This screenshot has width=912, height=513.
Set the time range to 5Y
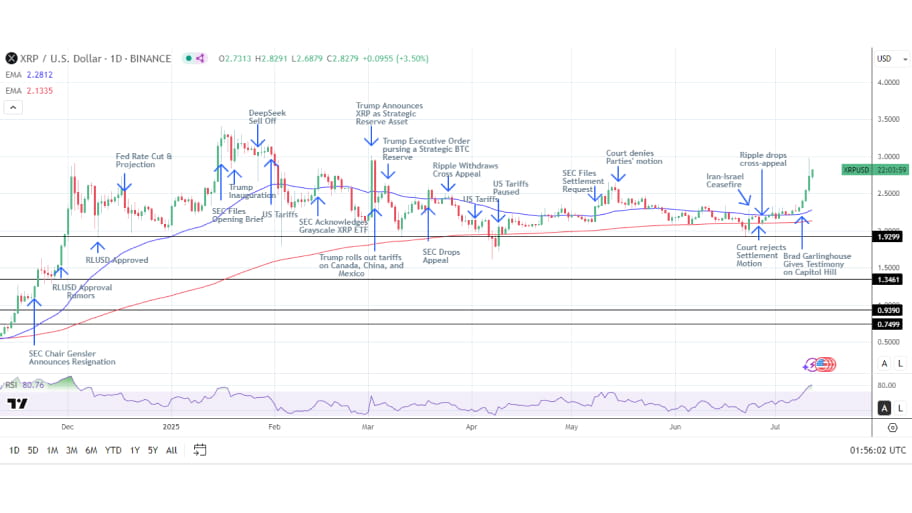coord(153,450)
